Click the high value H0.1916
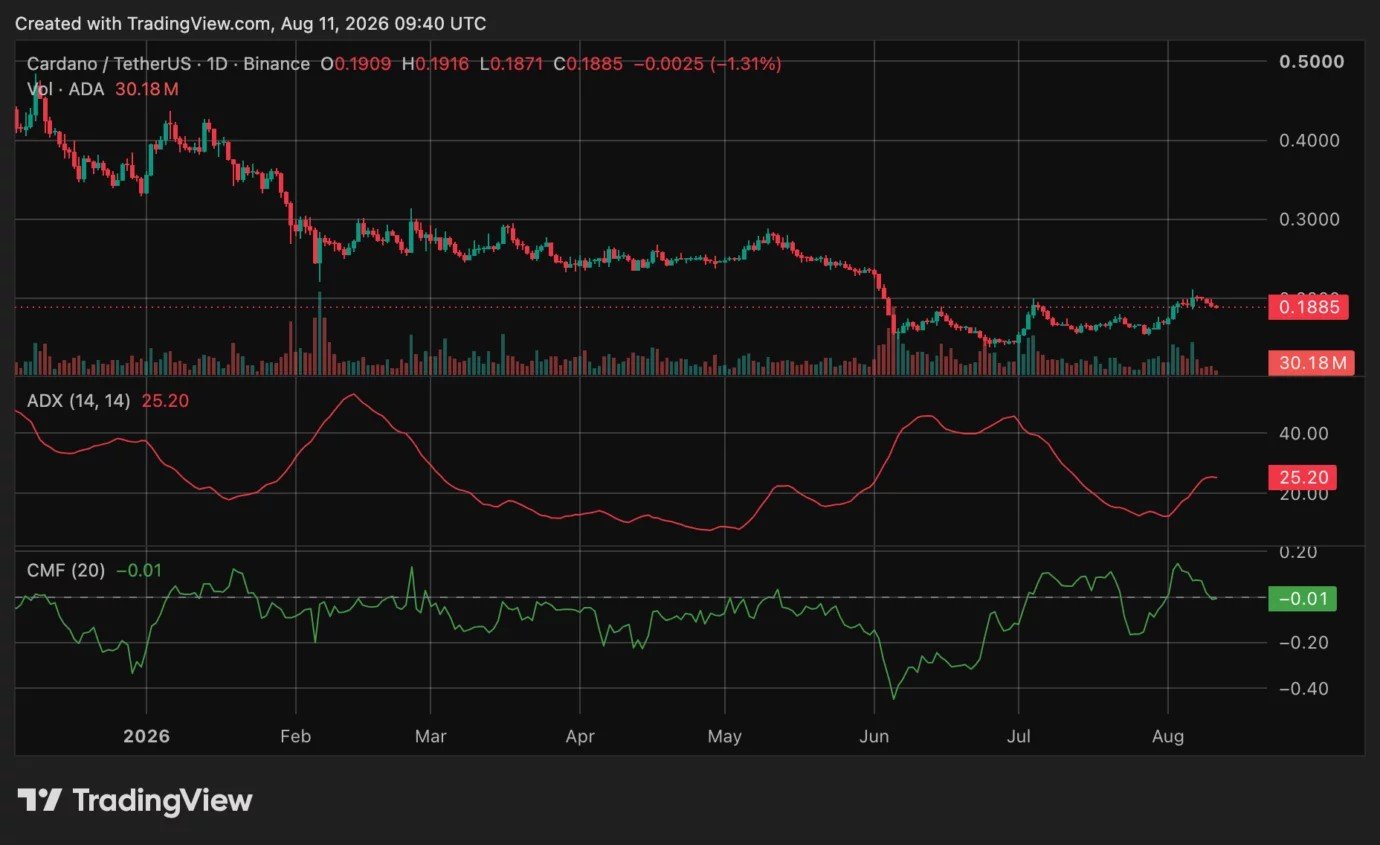This screenshot has width=1380, height=845. [437, 64]
